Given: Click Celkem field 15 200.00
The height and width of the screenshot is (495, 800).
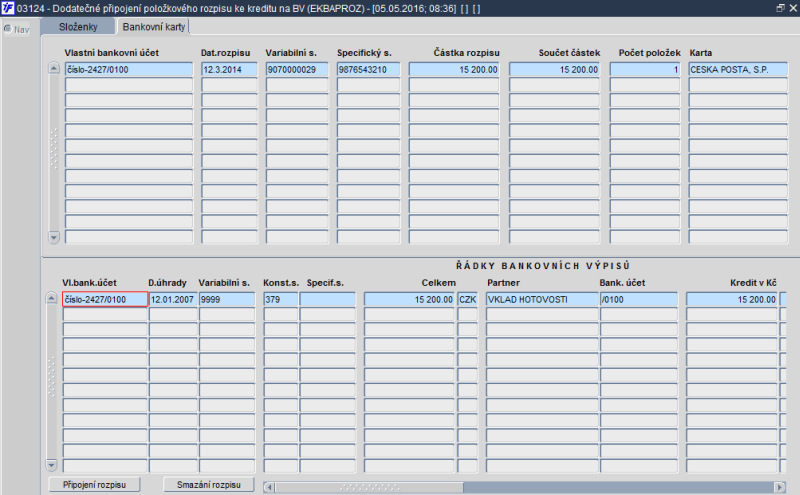Looking at the screenshot, I should click(409, 300).
